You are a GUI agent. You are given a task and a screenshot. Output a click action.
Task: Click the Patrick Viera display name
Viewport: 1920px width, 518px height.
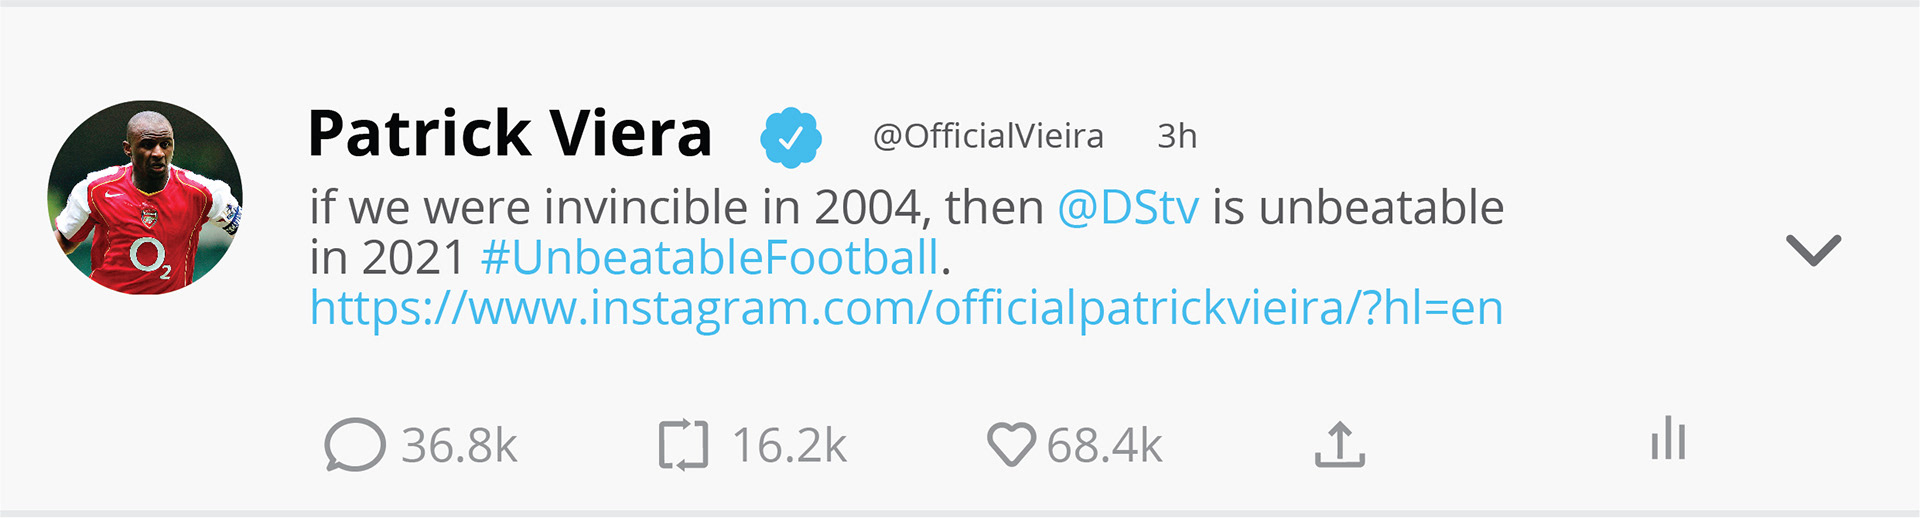(509, 134)
